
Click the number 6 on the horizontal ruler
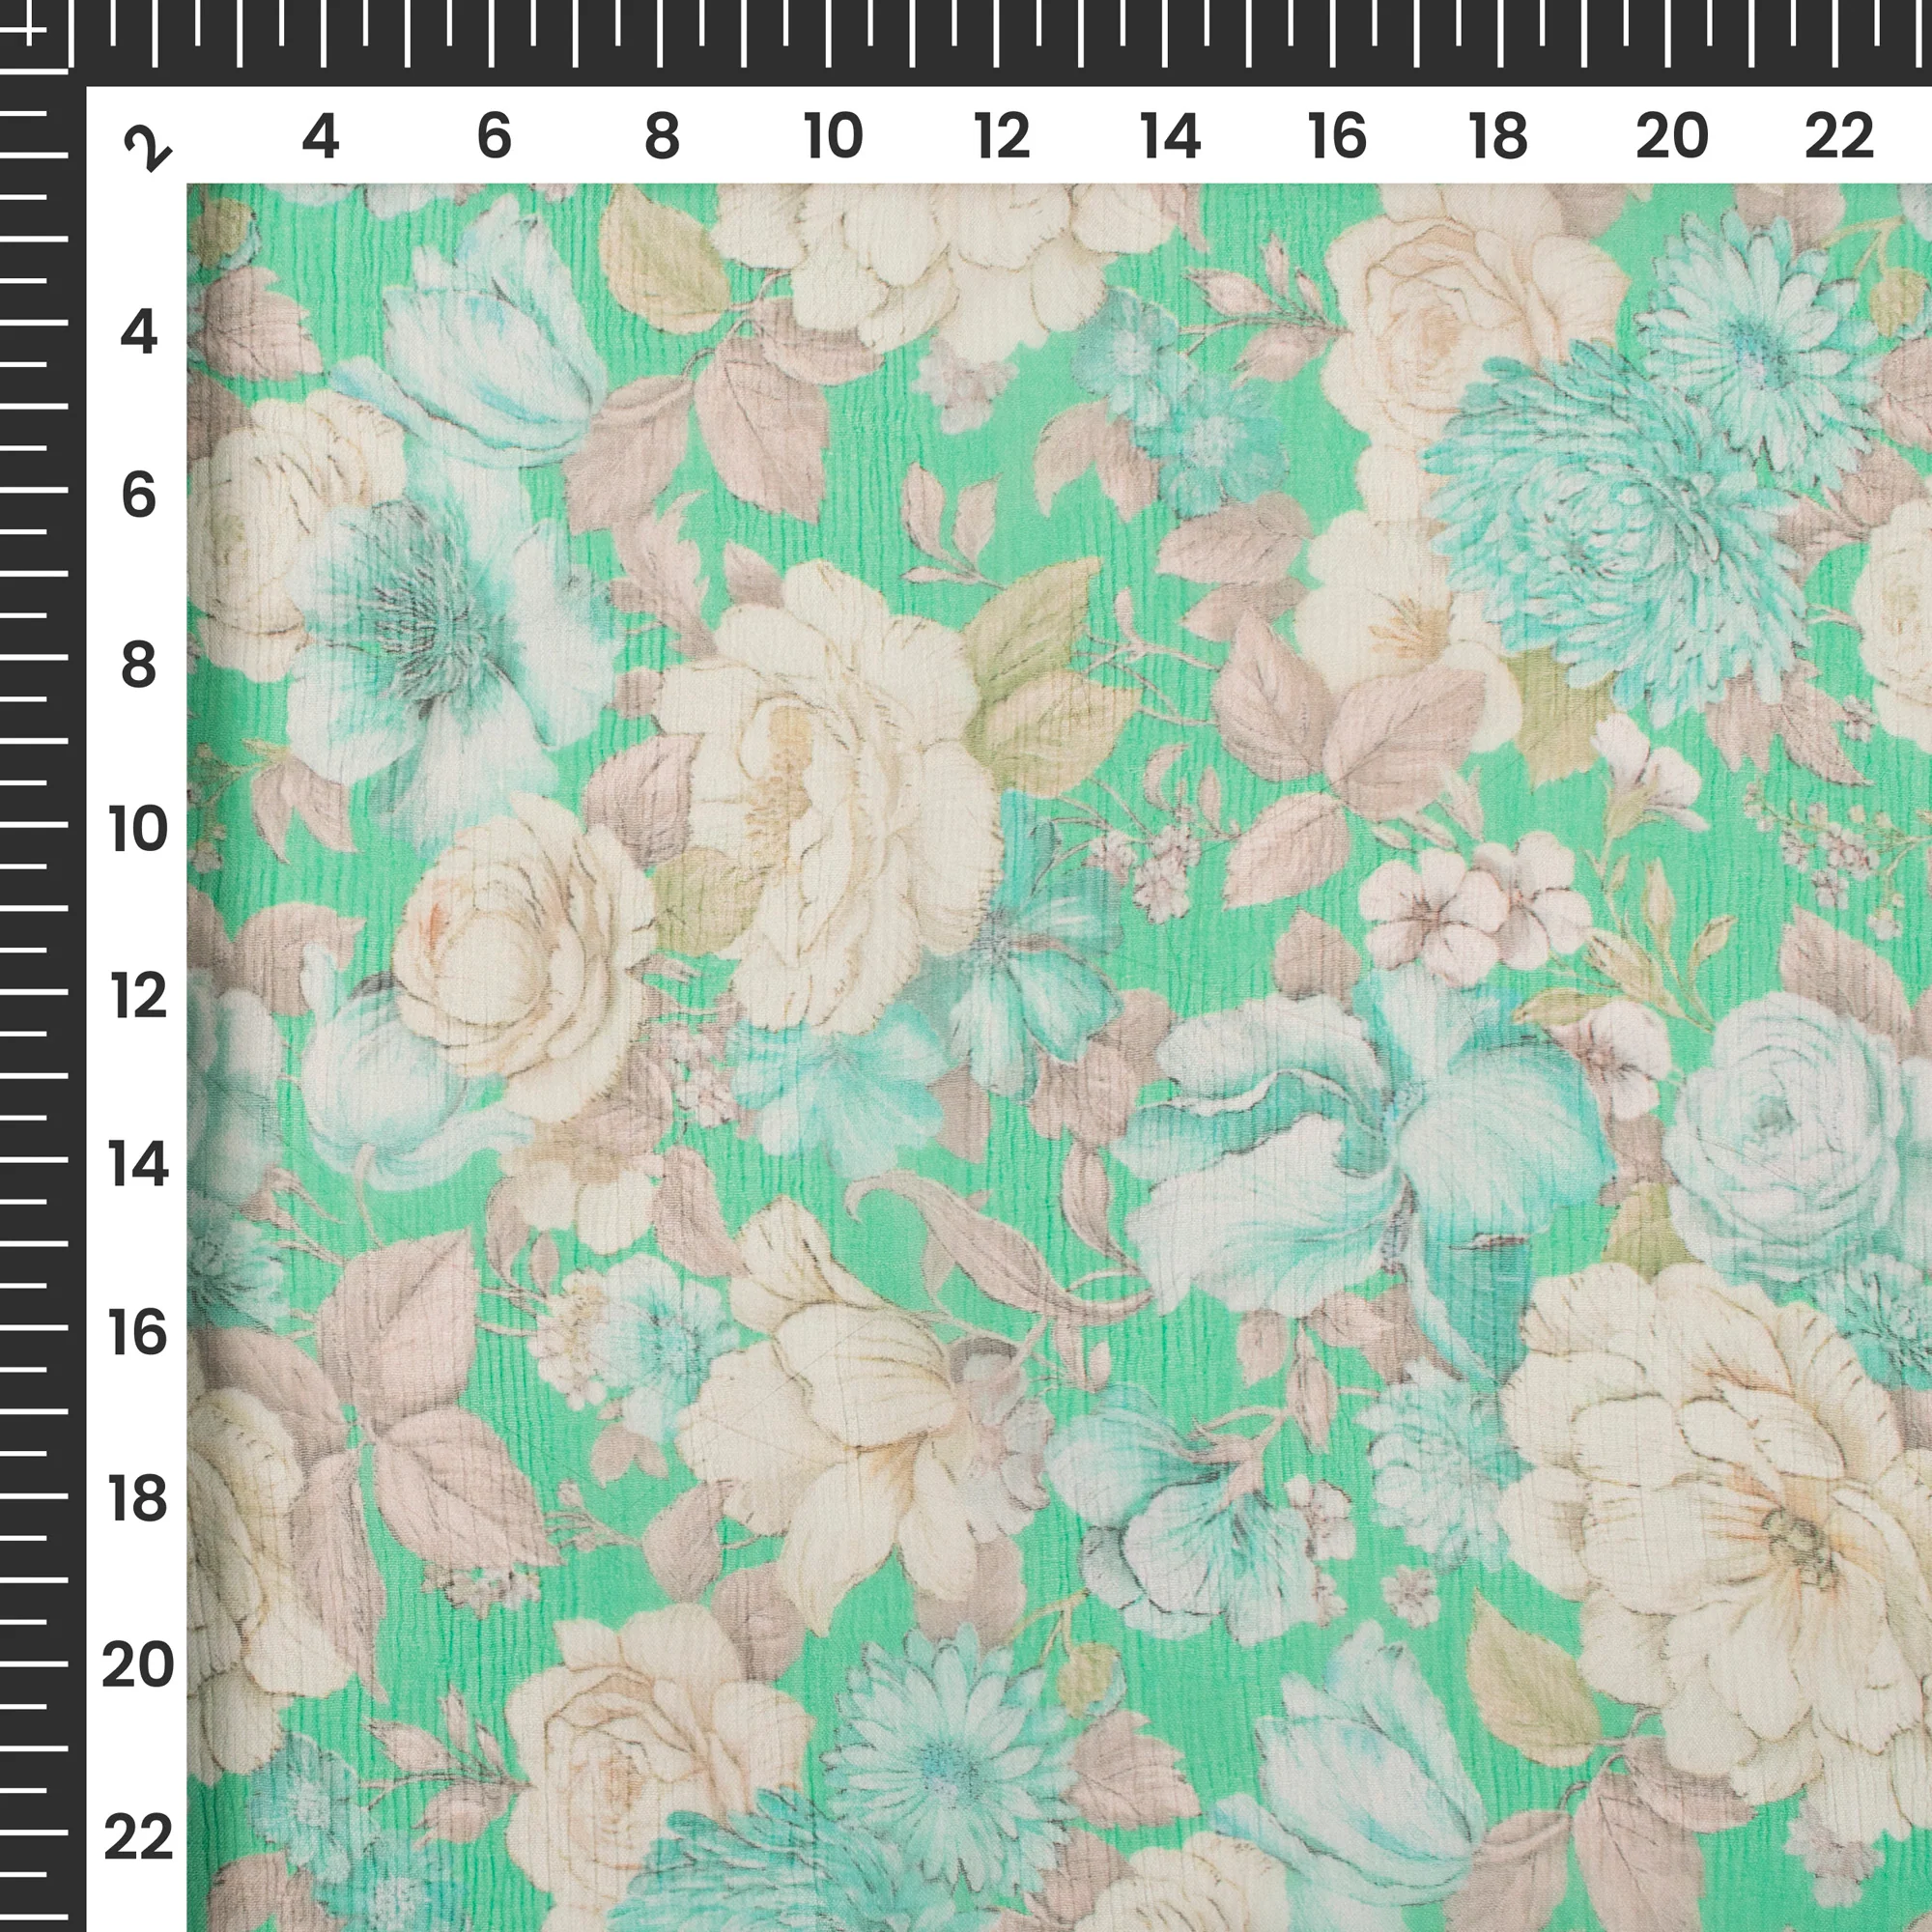click(x=494, y=136)
